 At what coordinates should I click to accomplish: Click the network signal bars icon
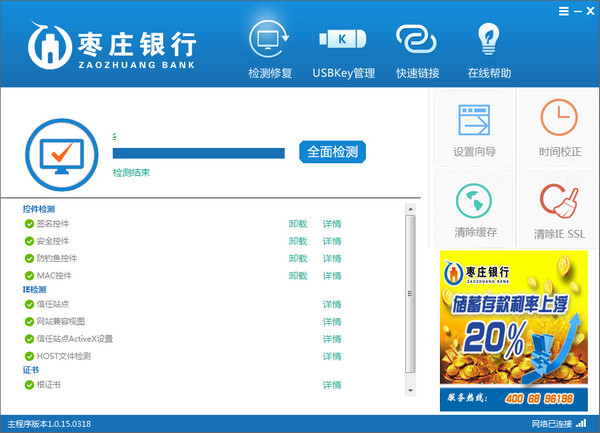[x=581, y=423]
